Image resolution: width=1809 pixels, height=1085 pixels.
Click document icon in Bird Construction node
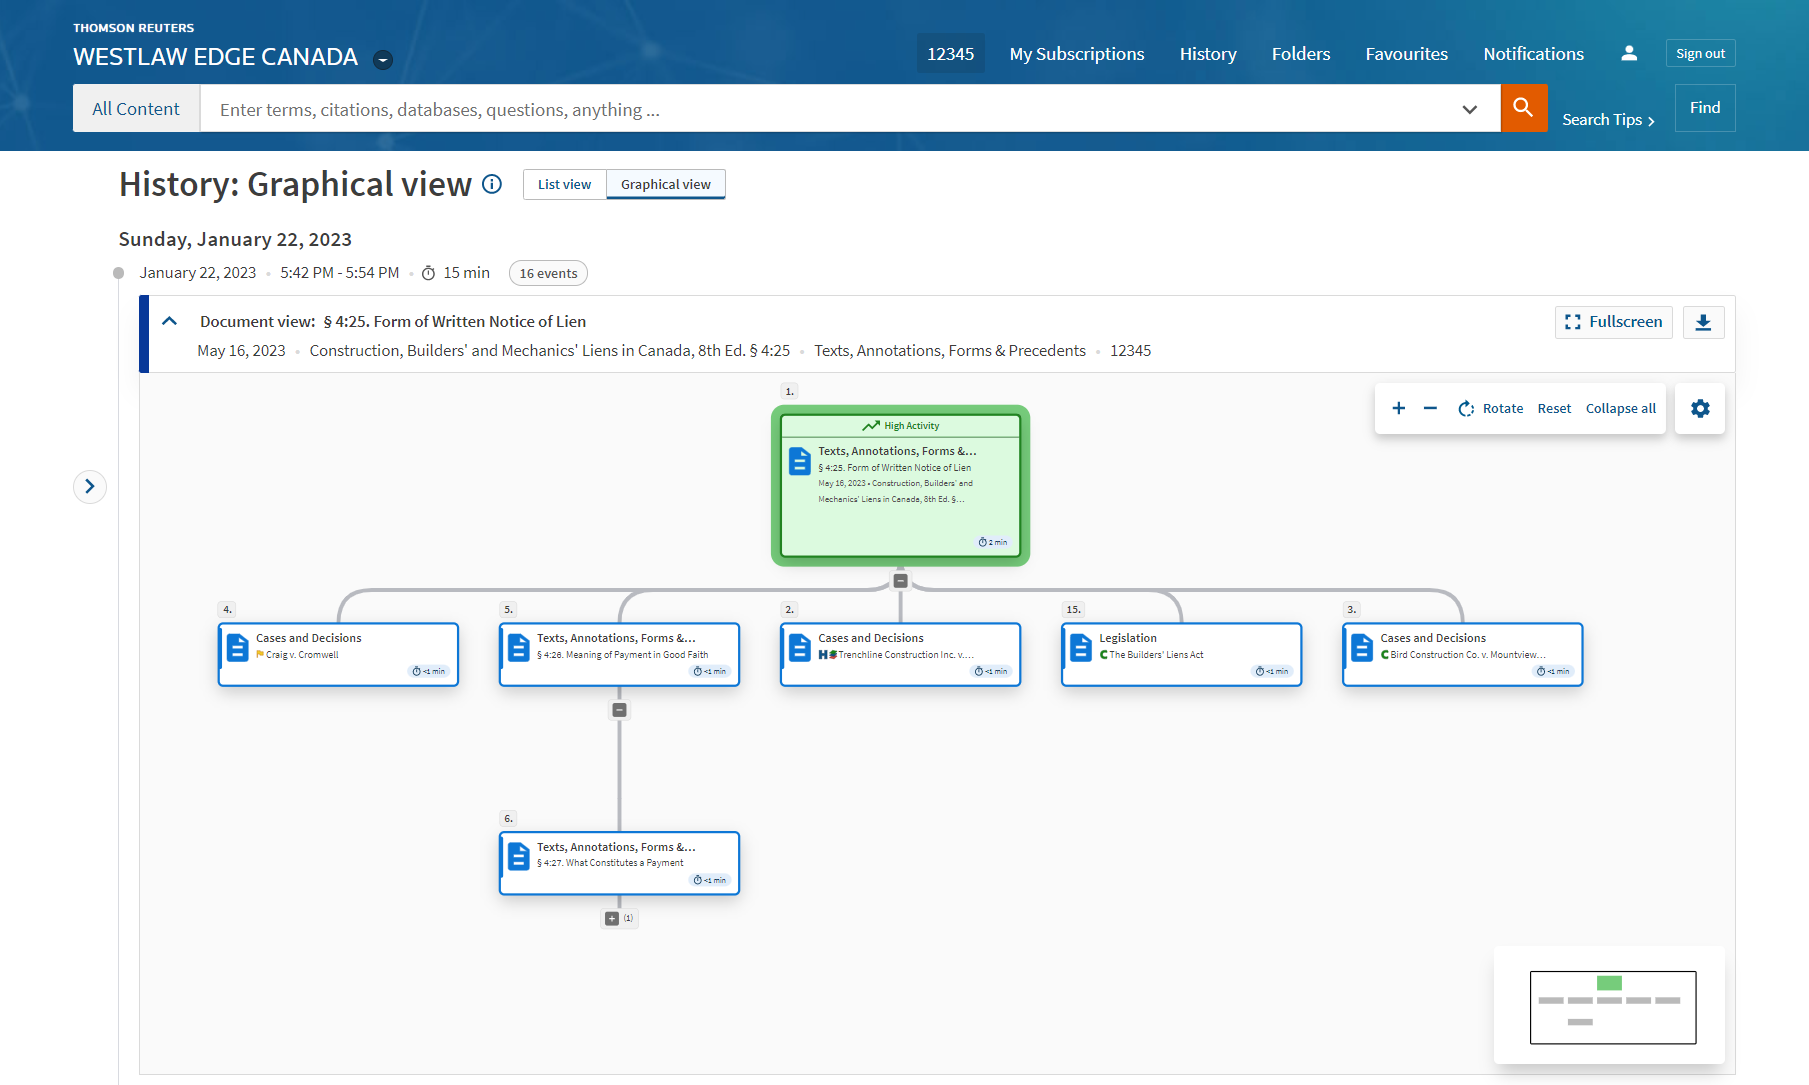click(x=1361, y=648)
